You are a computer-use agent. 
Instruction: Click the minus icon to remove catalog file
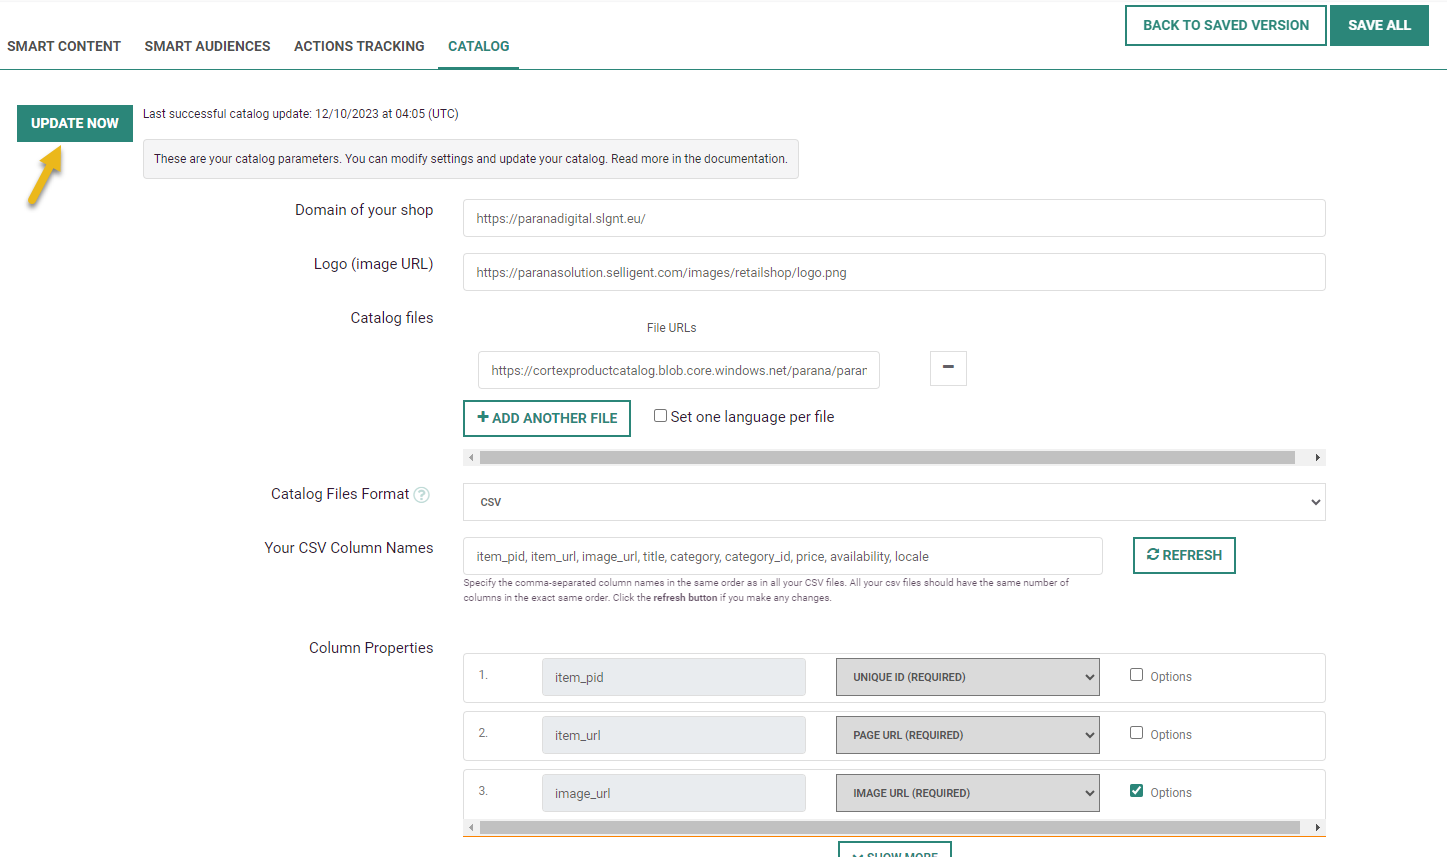(948, 368)
